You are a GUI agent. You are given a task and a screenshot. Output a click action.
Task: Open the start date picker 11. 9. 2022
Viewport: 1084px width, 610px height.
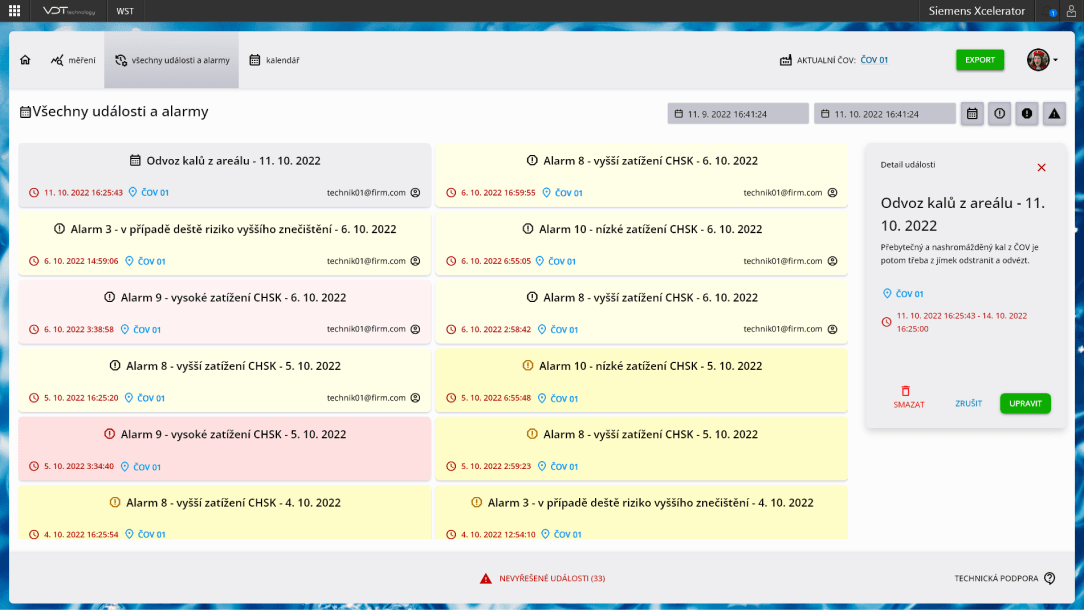point(737,114)
